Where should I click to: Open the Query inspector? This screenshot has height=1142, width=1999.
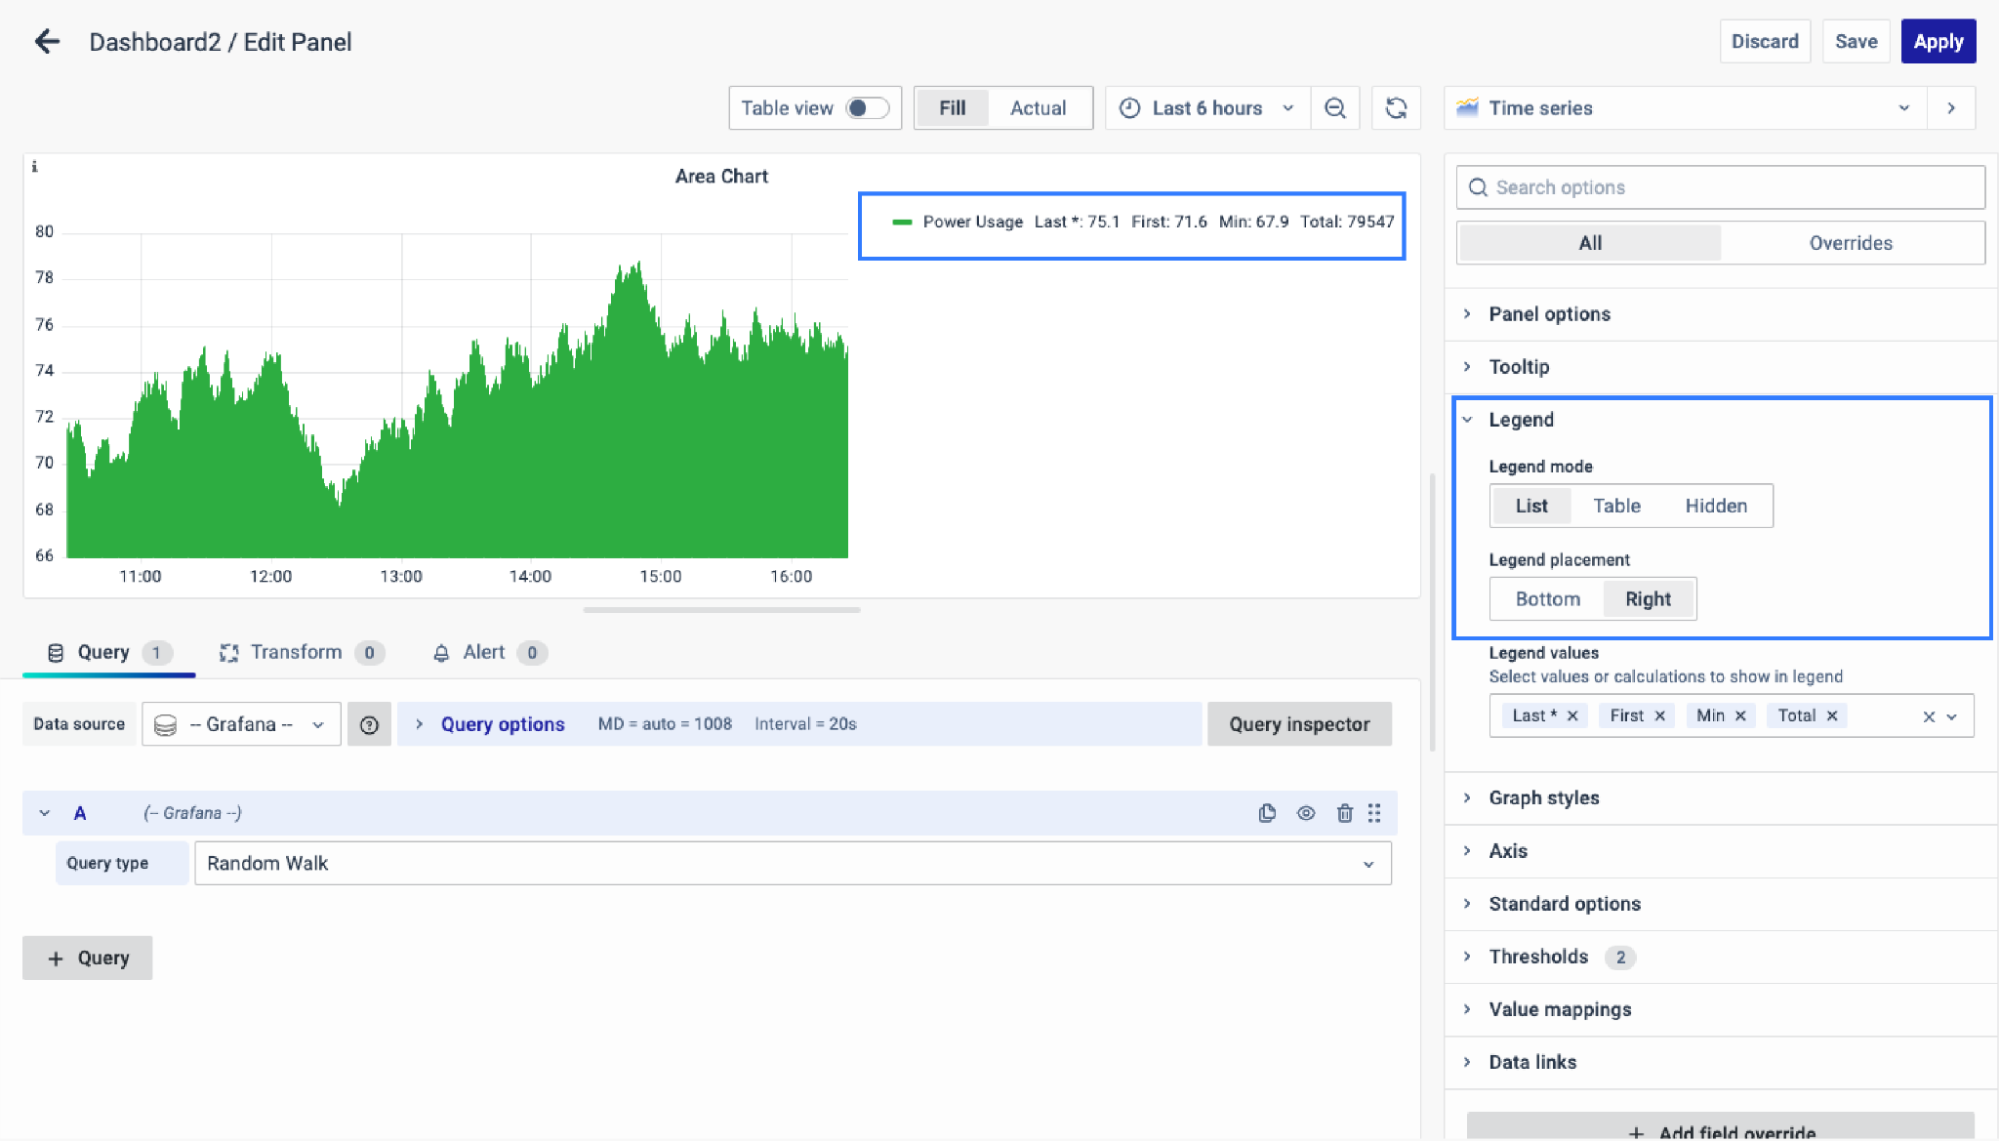tap(1298, 724)
